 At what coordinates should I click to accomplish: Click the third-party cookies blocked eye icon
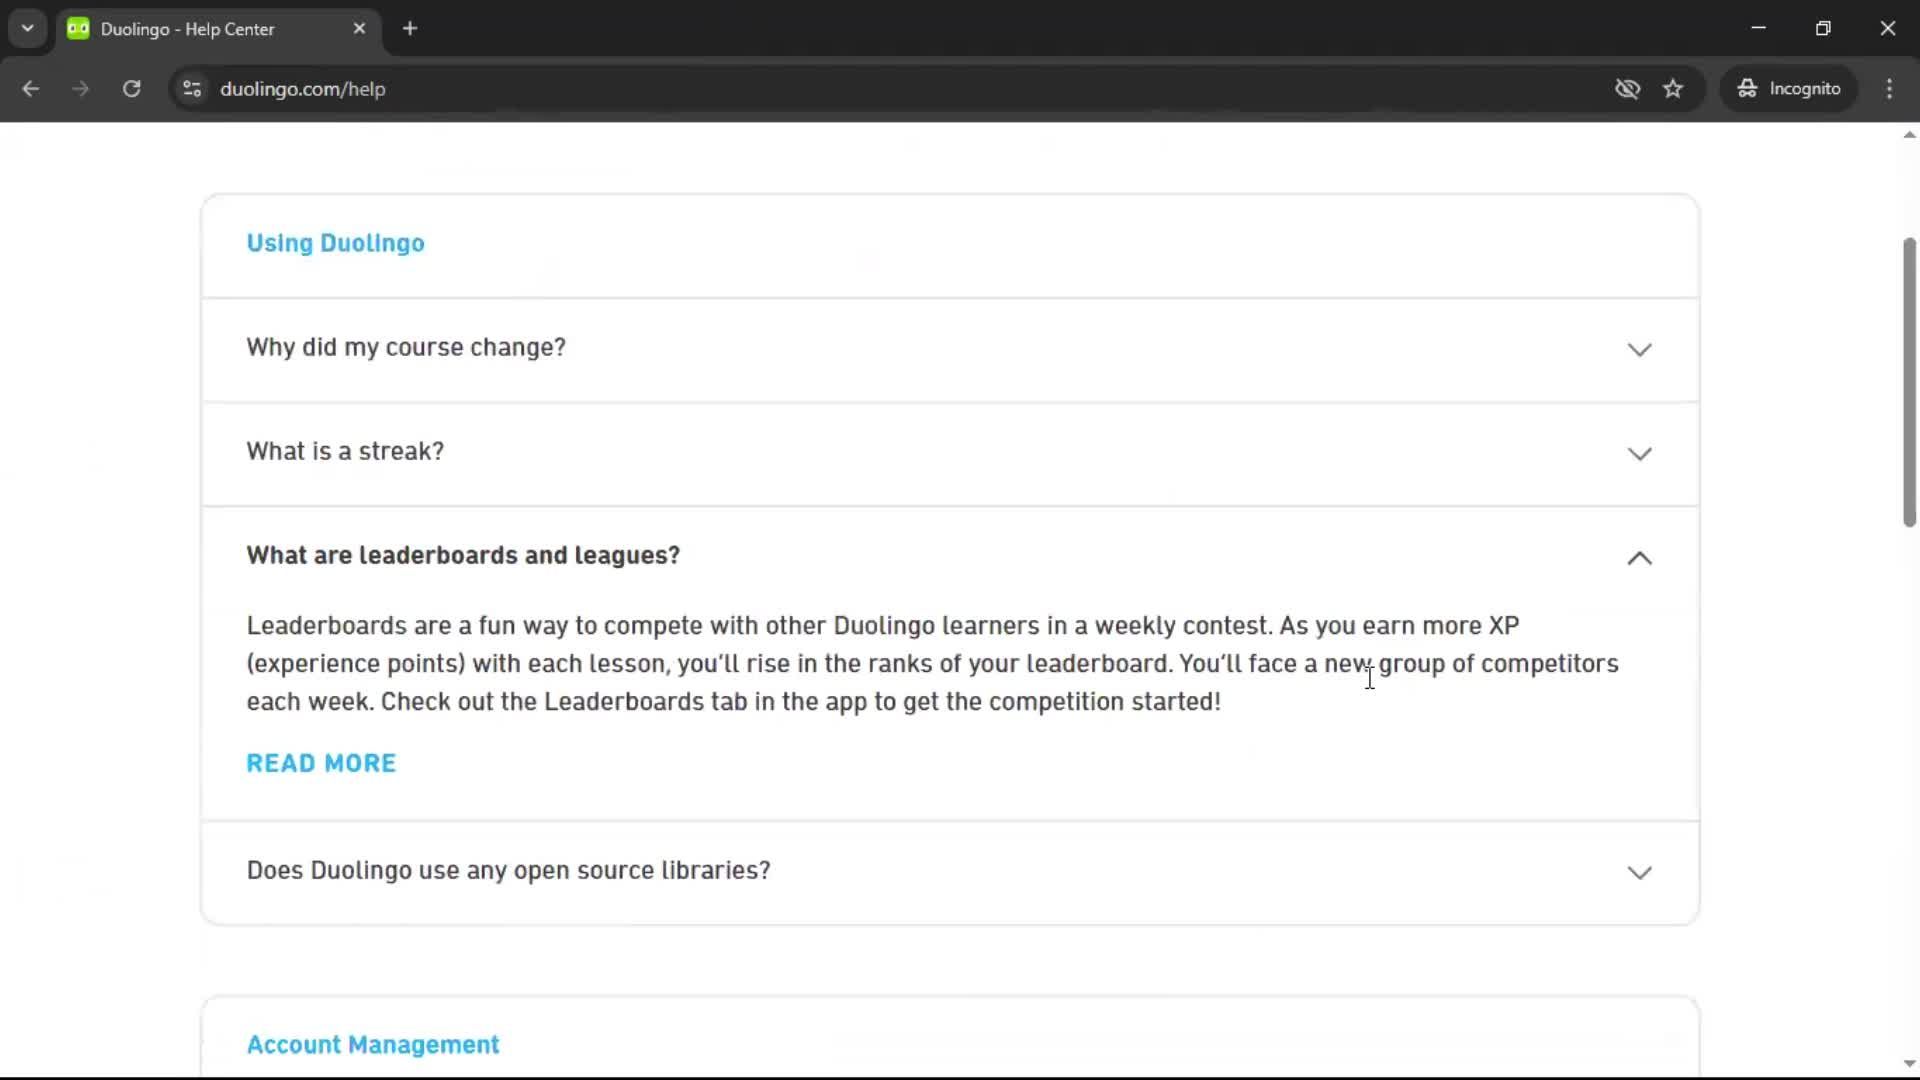click(1627, 89)
